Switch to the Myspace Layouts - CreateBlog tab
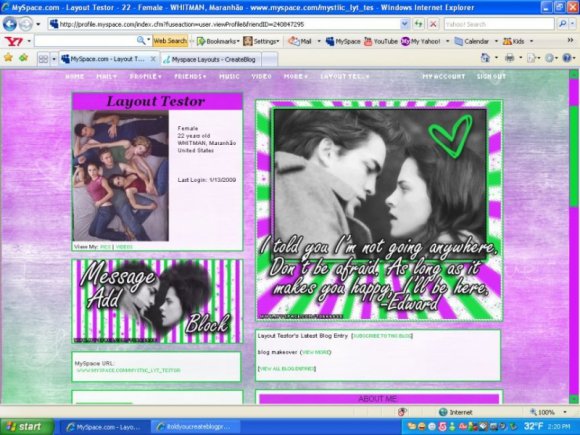This screenshot has width=580, height=435. point(210,60)
